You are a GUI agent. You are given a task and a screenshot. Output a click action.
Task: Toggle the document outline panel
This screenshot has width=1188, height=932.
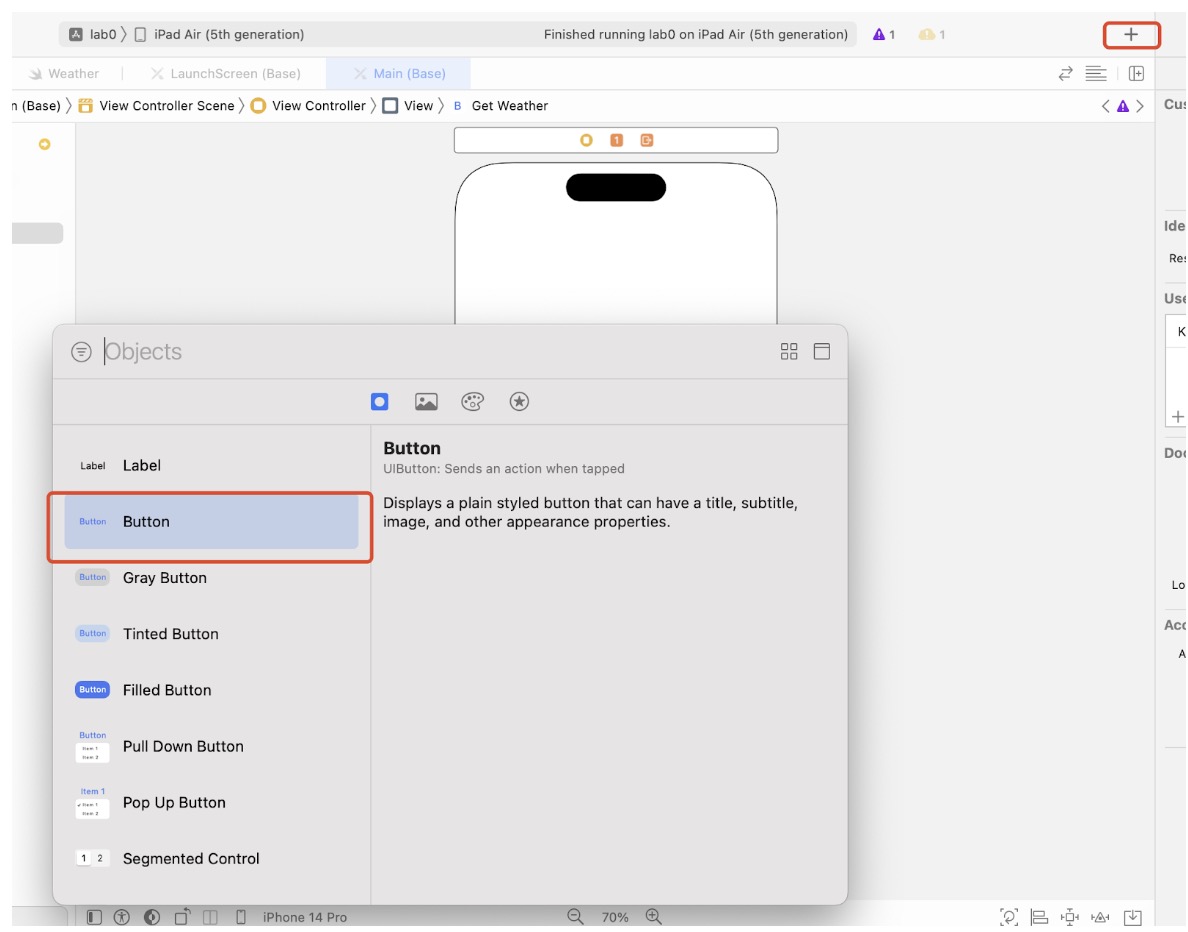pos(94,917)
